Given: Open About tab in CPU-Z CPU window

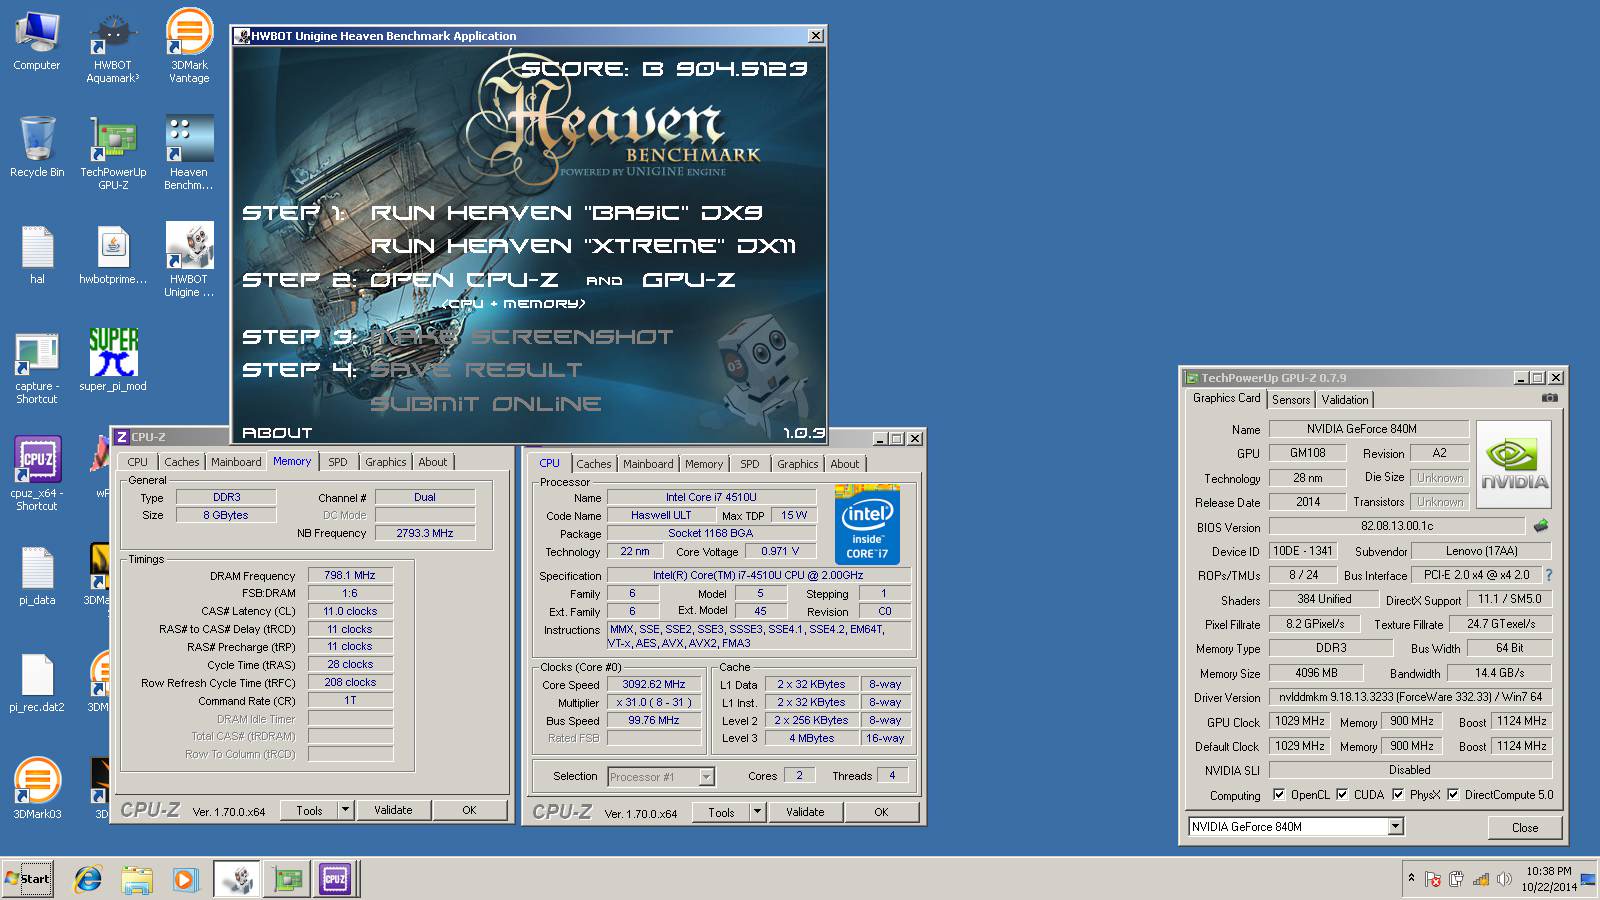Looking at the screenshot, I should (x=845, y=464).
